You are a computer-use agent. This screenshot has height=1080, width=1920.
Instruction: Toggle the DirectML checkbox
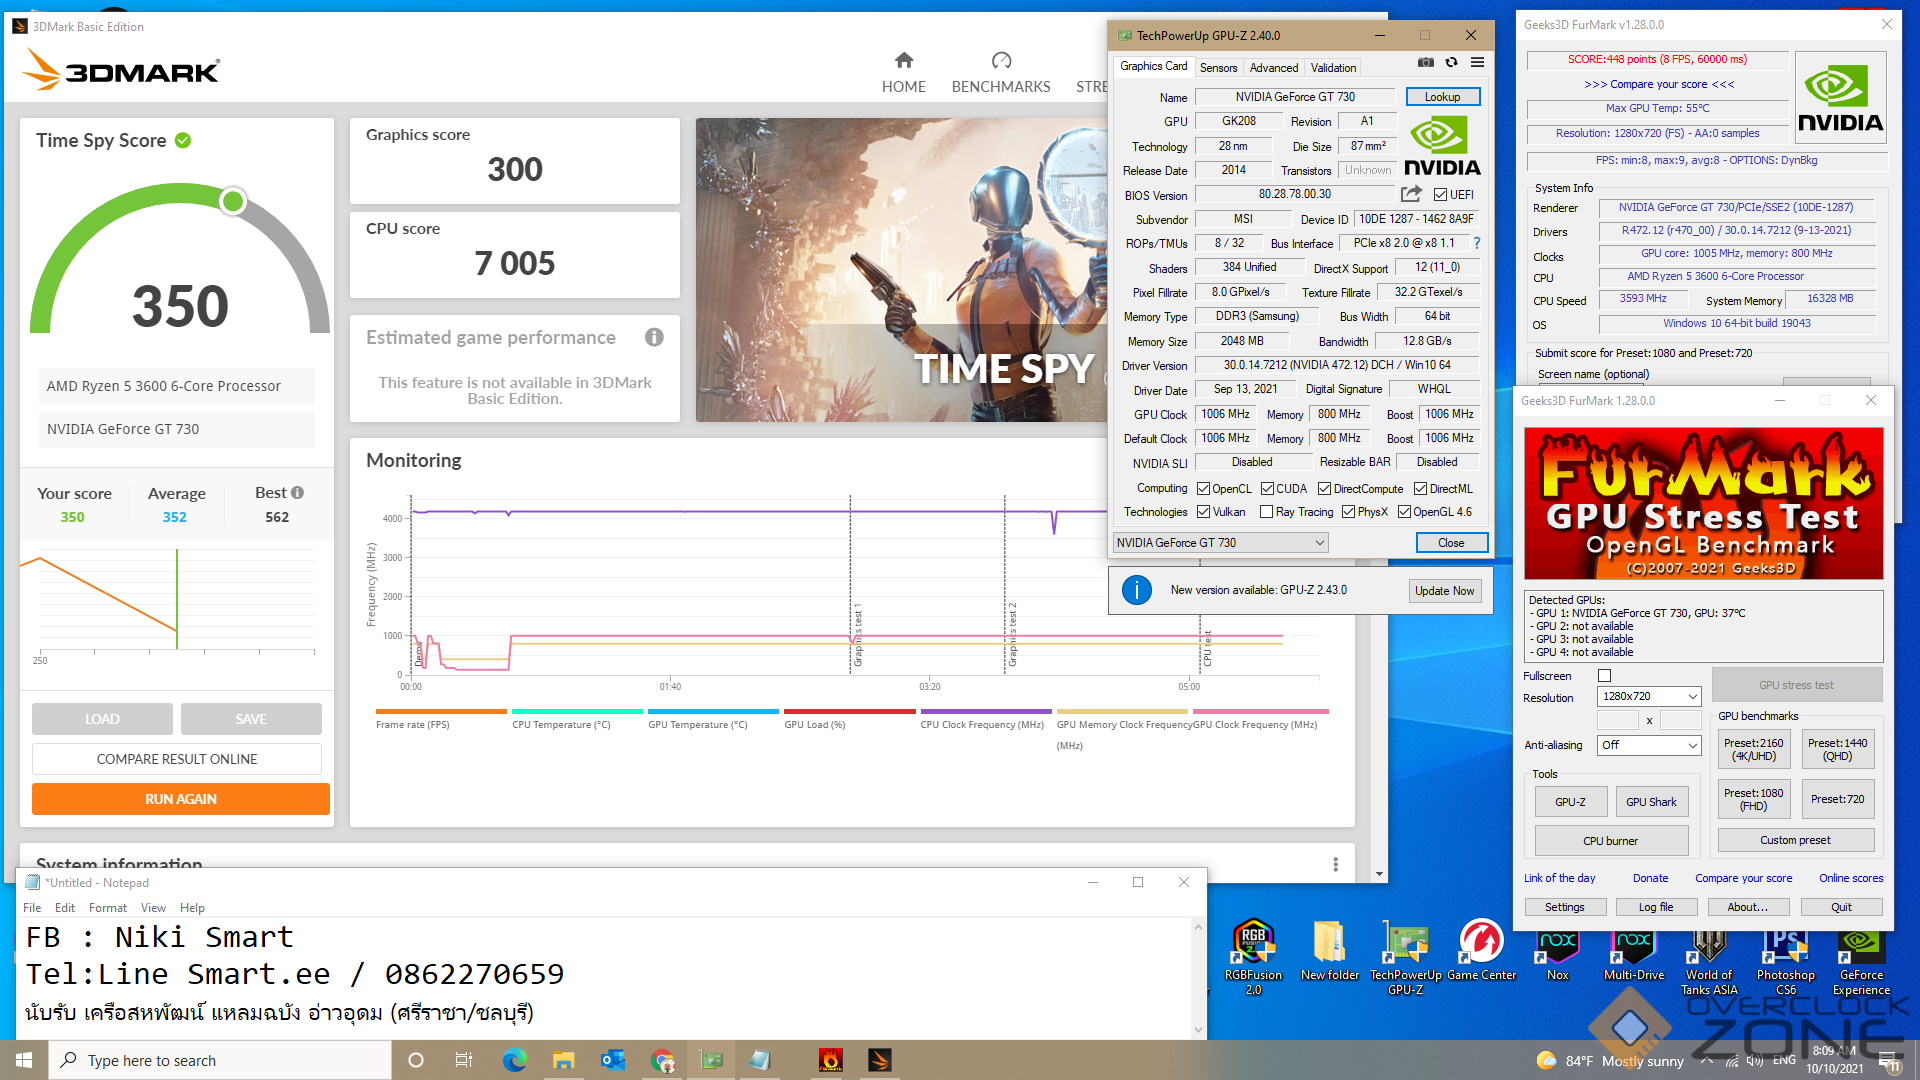(x=1420, y=489)
